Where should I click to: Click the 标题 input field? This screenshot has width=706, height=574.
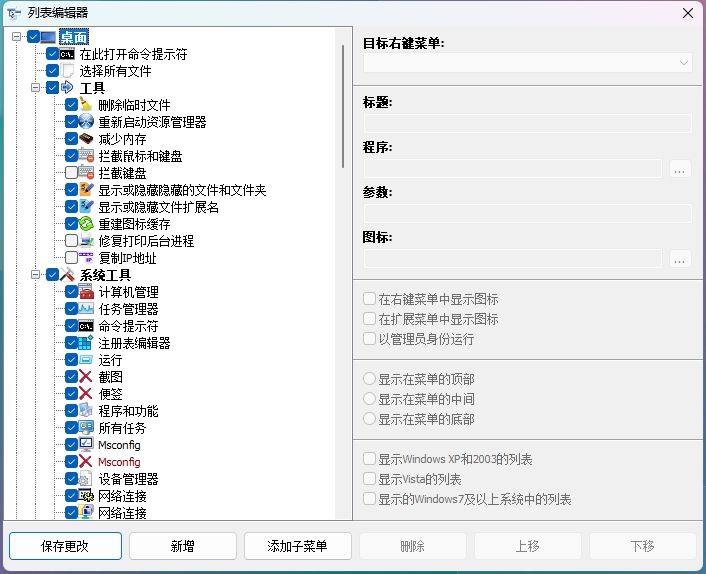527,123
